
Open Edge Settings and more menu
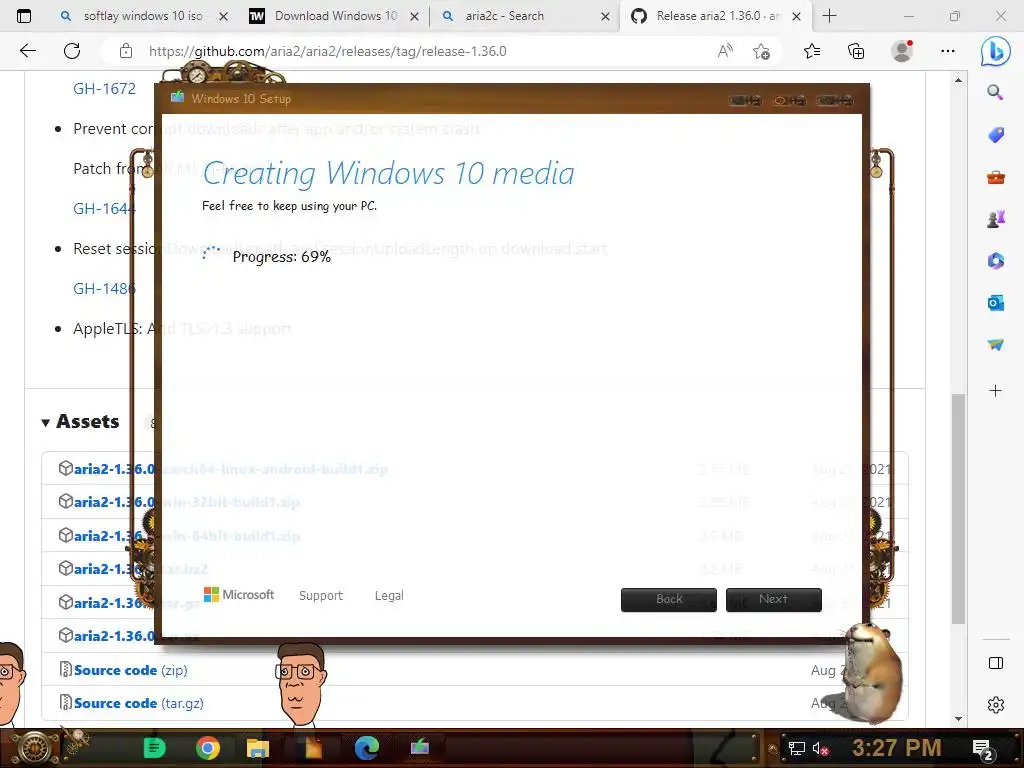(948, 51)
